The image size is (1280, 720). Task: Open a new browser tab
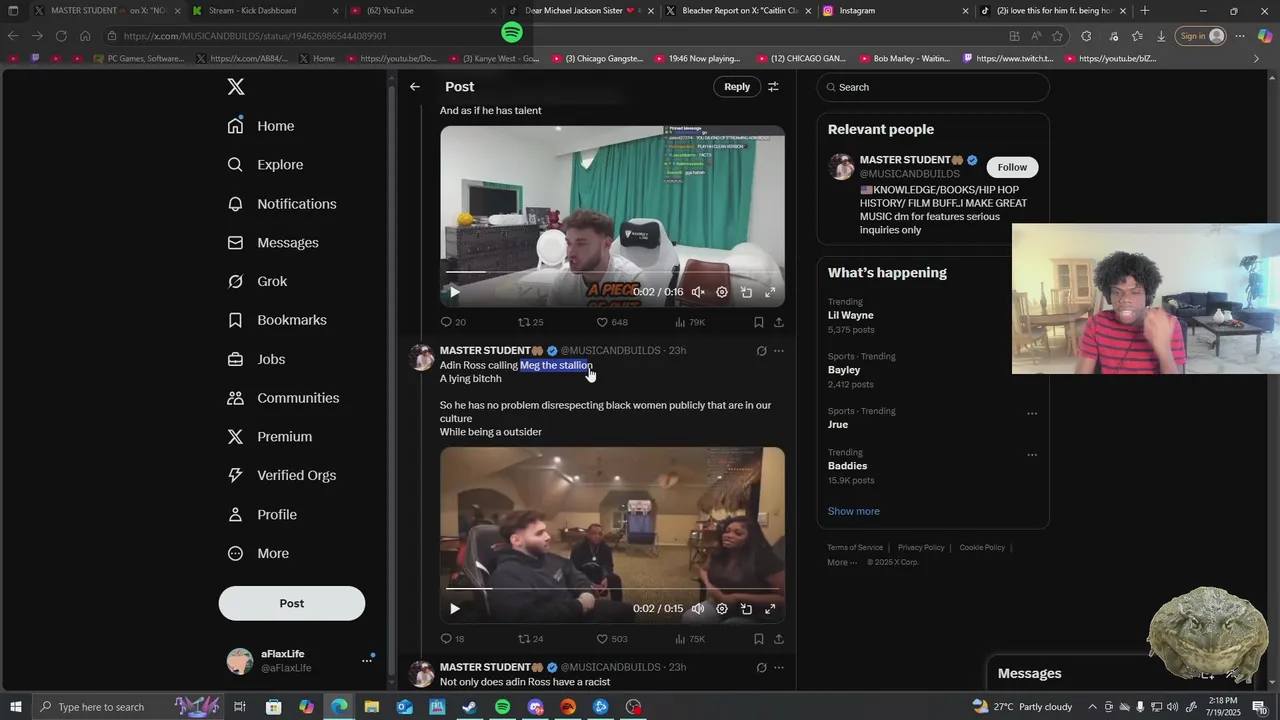pyautogui.click(x=1145, y=11)
